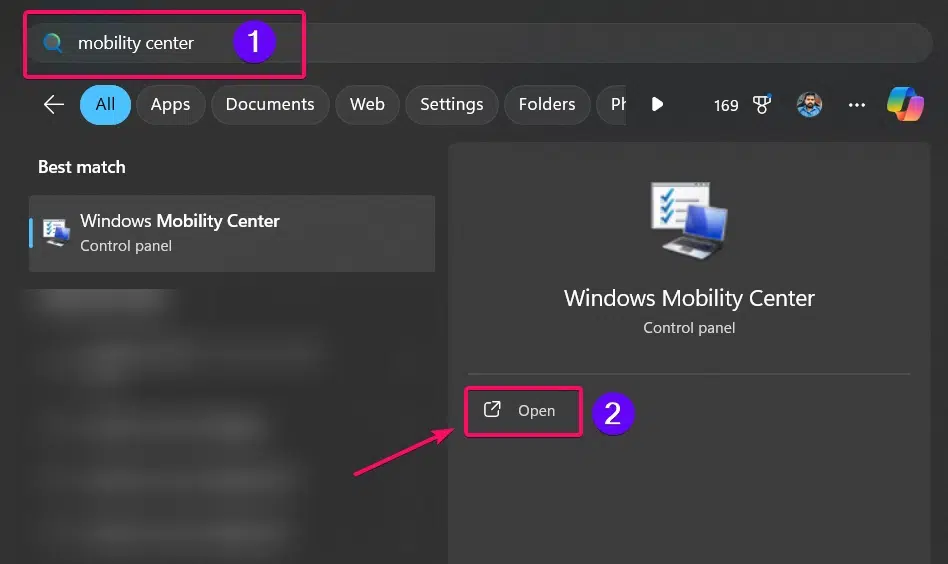Viewport: 948px width, 564px height.
Task: Click the large Windows Mobility Center preview icon
Action: pyautogui.click(x=689, y=221)
